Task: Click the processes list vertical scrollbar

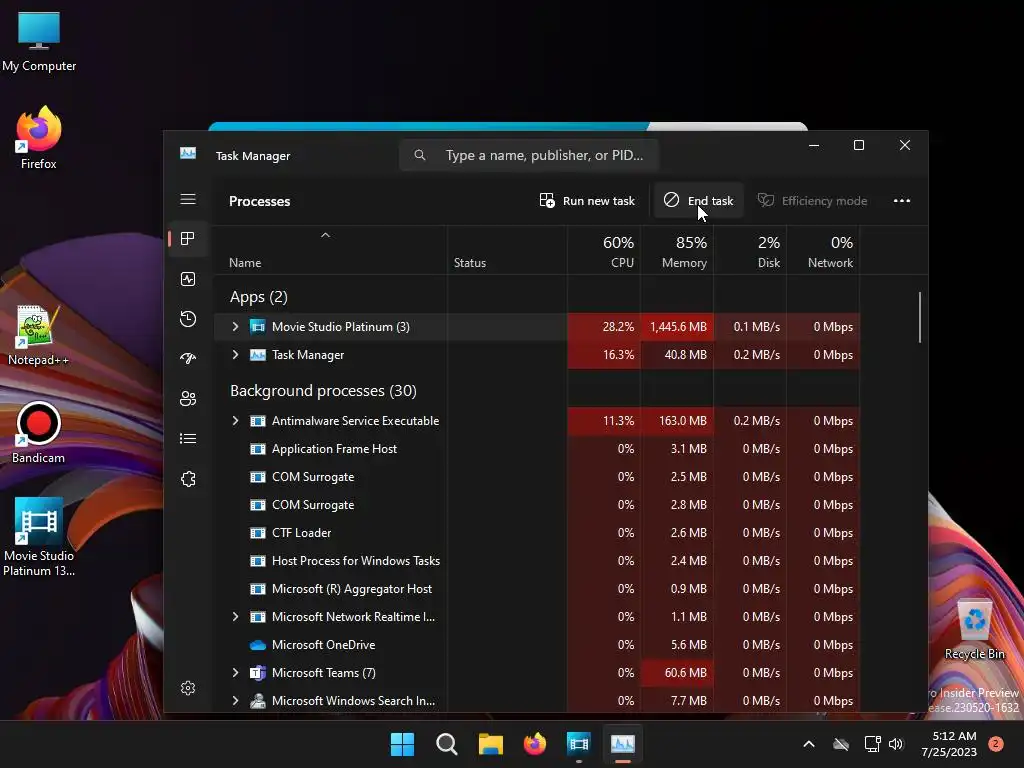Action: coord(920,317)
